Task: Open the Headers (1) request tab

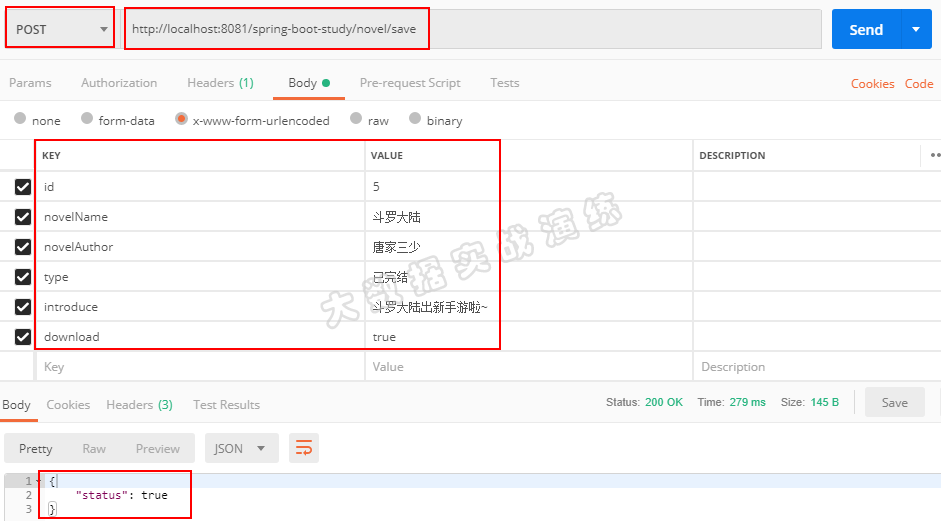Action: pyautogui.click(x=220, y=83)
